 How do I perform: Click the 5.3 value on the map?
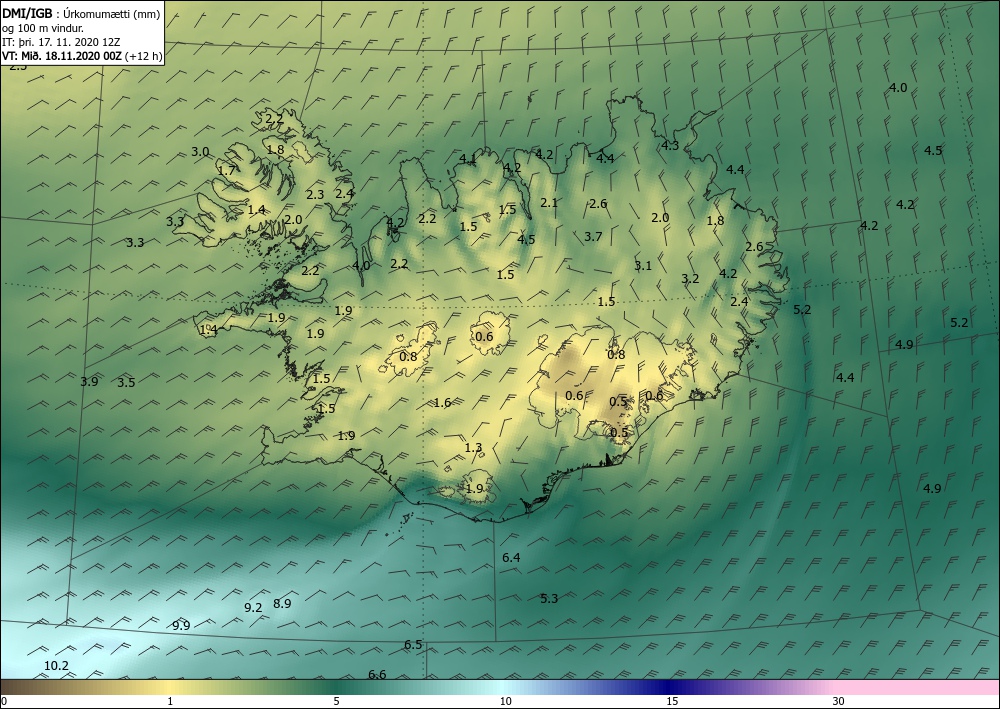549,598
